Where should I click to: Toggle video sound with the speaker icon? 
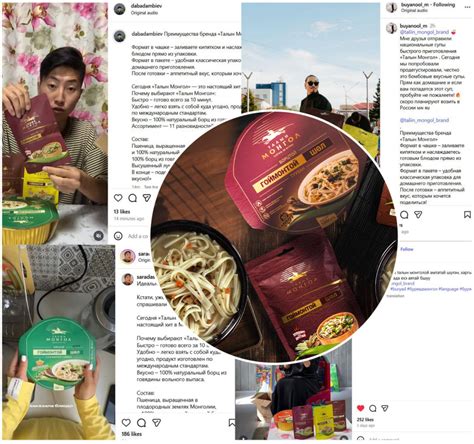tap(98, 236)
